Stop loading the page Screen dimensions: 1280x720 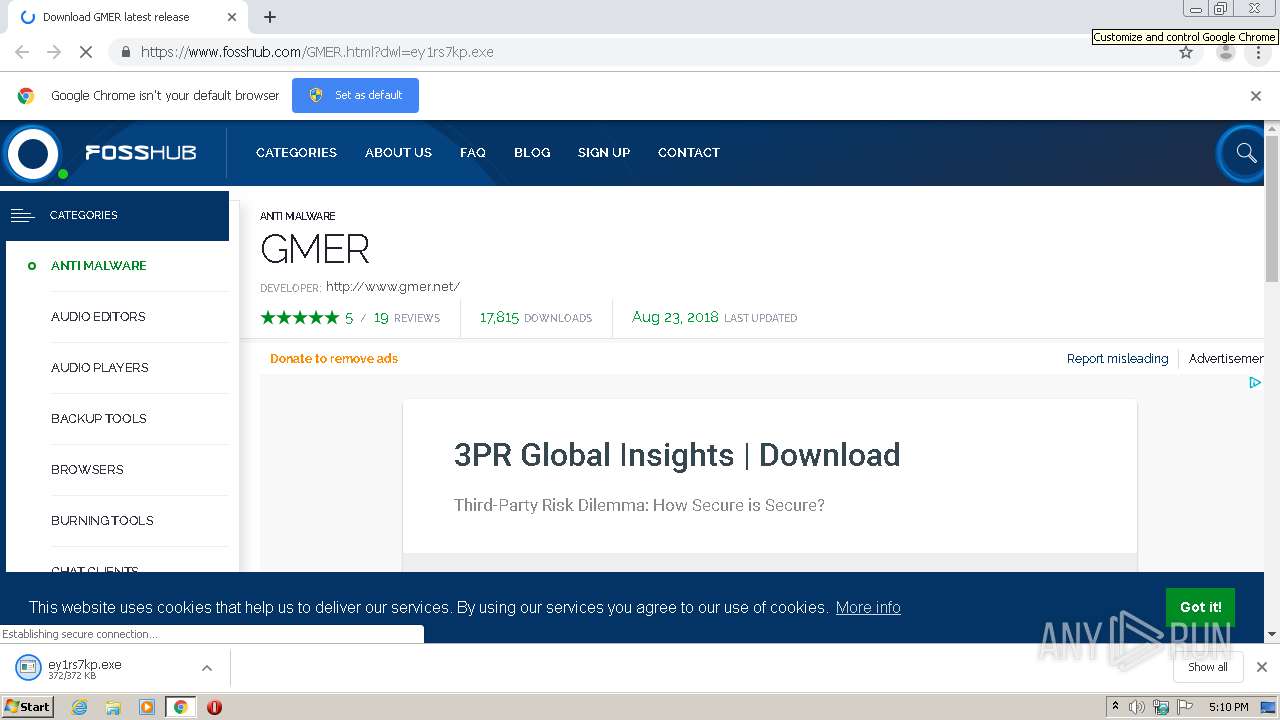86,52
